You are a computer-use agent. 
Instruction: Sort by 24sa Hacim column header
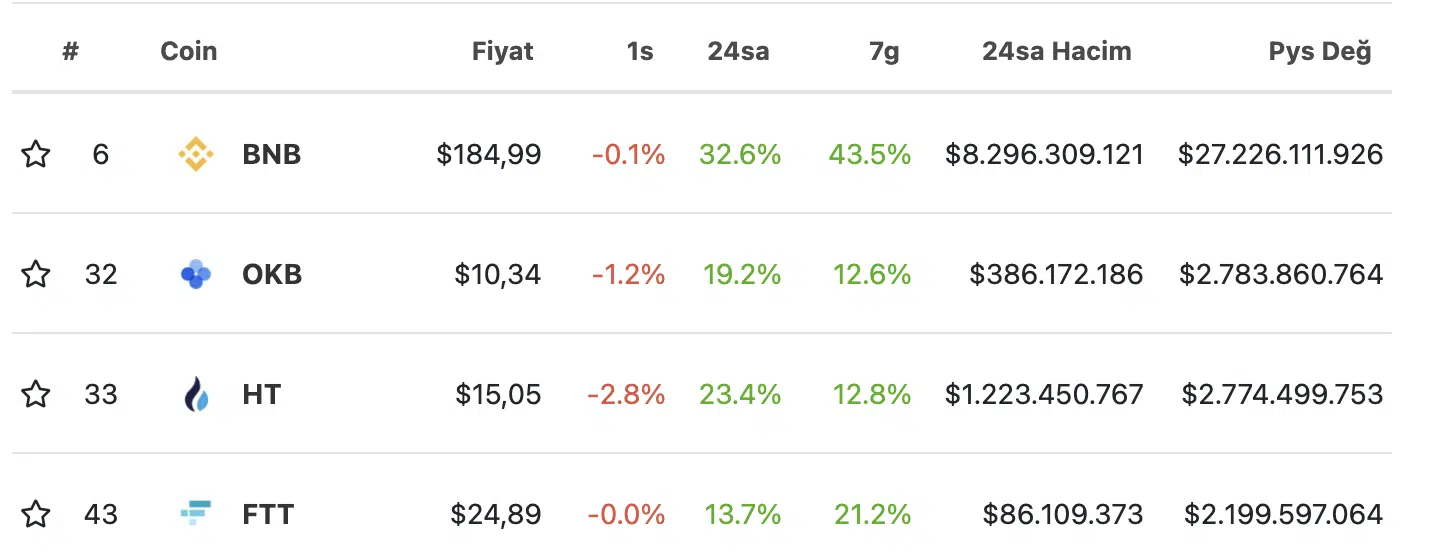tap(1056, 51)
